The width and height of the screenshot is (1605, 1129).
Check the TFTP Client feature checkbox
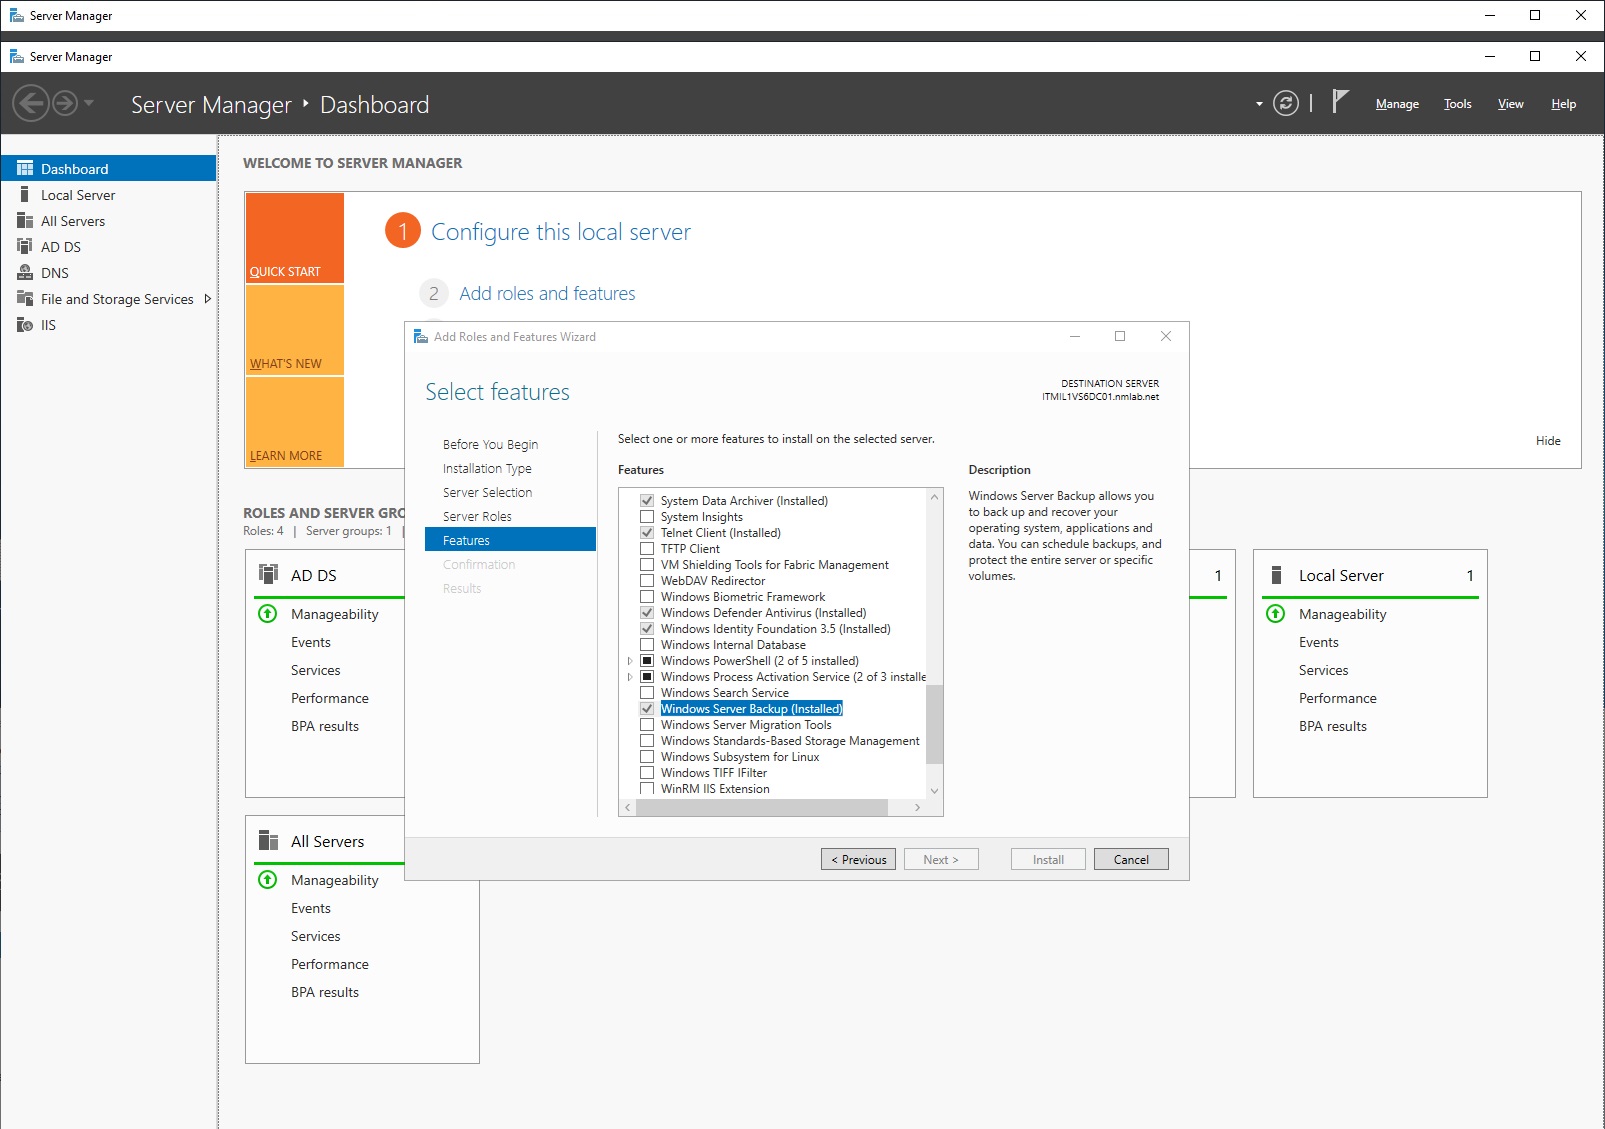pyautogui.click(x=647, y=548)
